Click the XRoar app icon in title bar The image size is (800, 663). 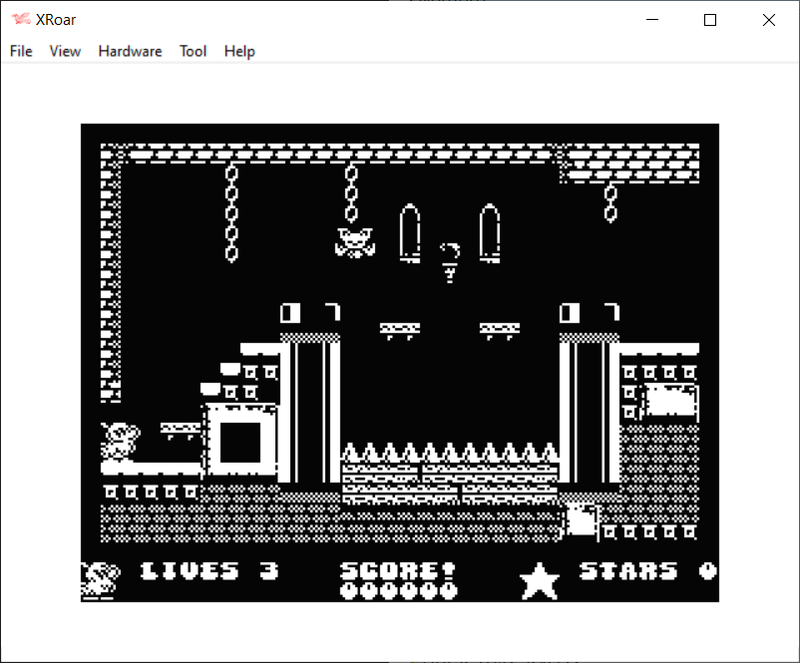click(x=21, y=20)
